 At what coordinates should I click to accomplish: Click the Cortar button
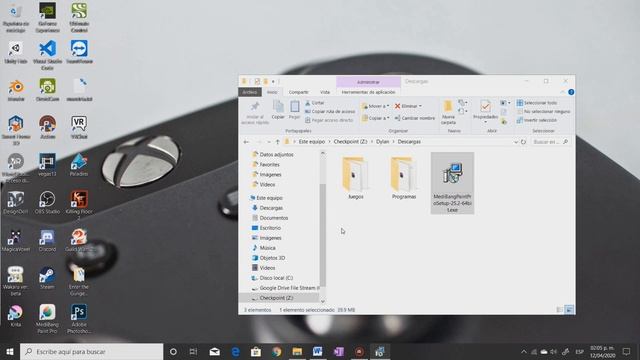(315, 103)
